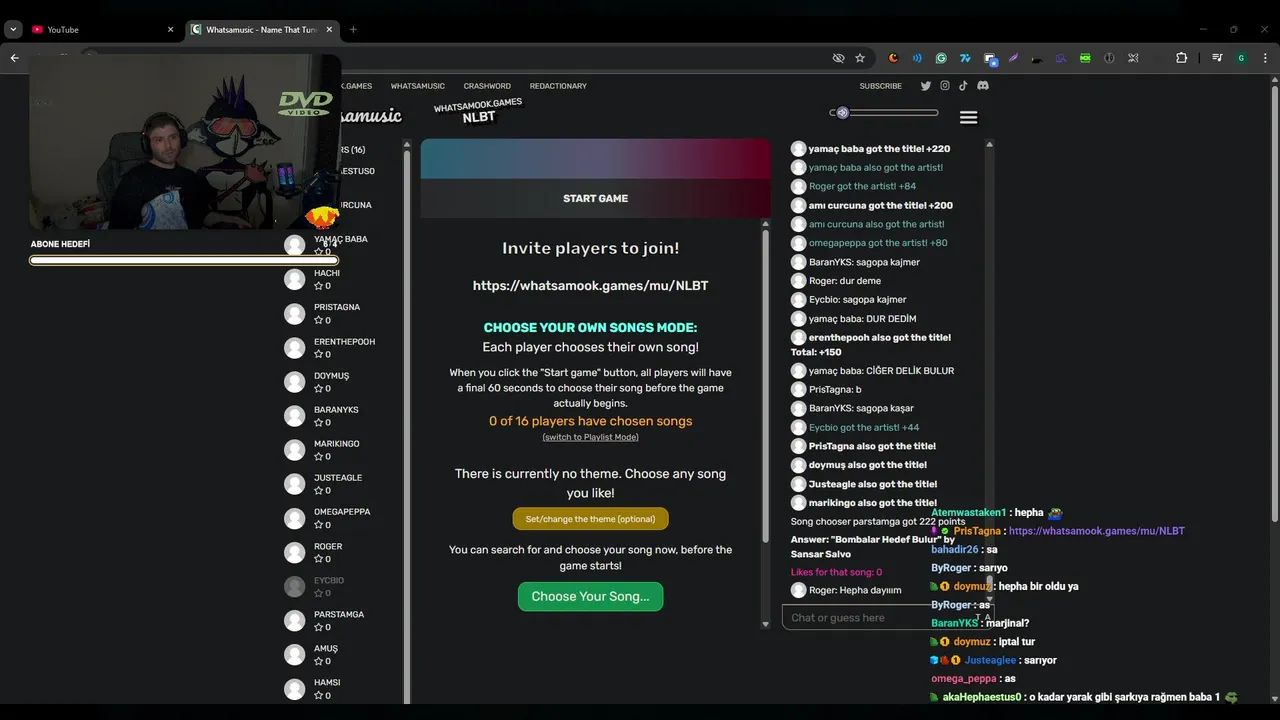Image resolution: width=1280 pixels, height=720 pixels.
Task: Open the blue sound-waves extension icon
Action: pos(917,58)
